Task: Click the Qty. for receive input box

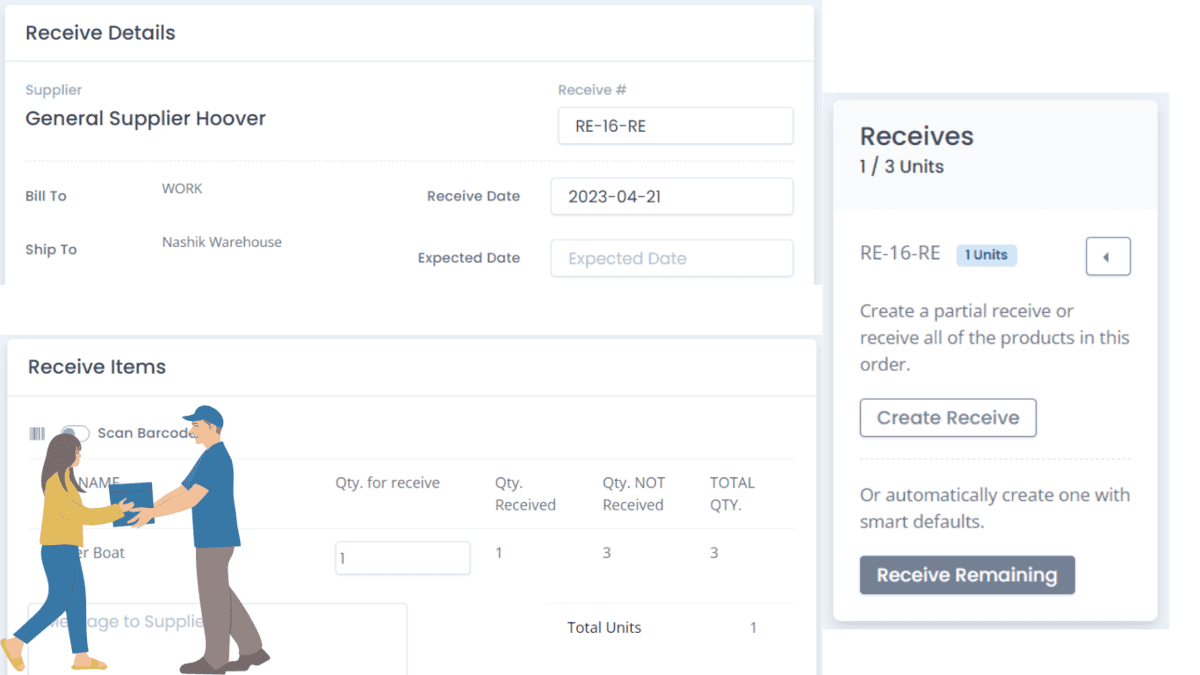Action: [x=402, y=557]
